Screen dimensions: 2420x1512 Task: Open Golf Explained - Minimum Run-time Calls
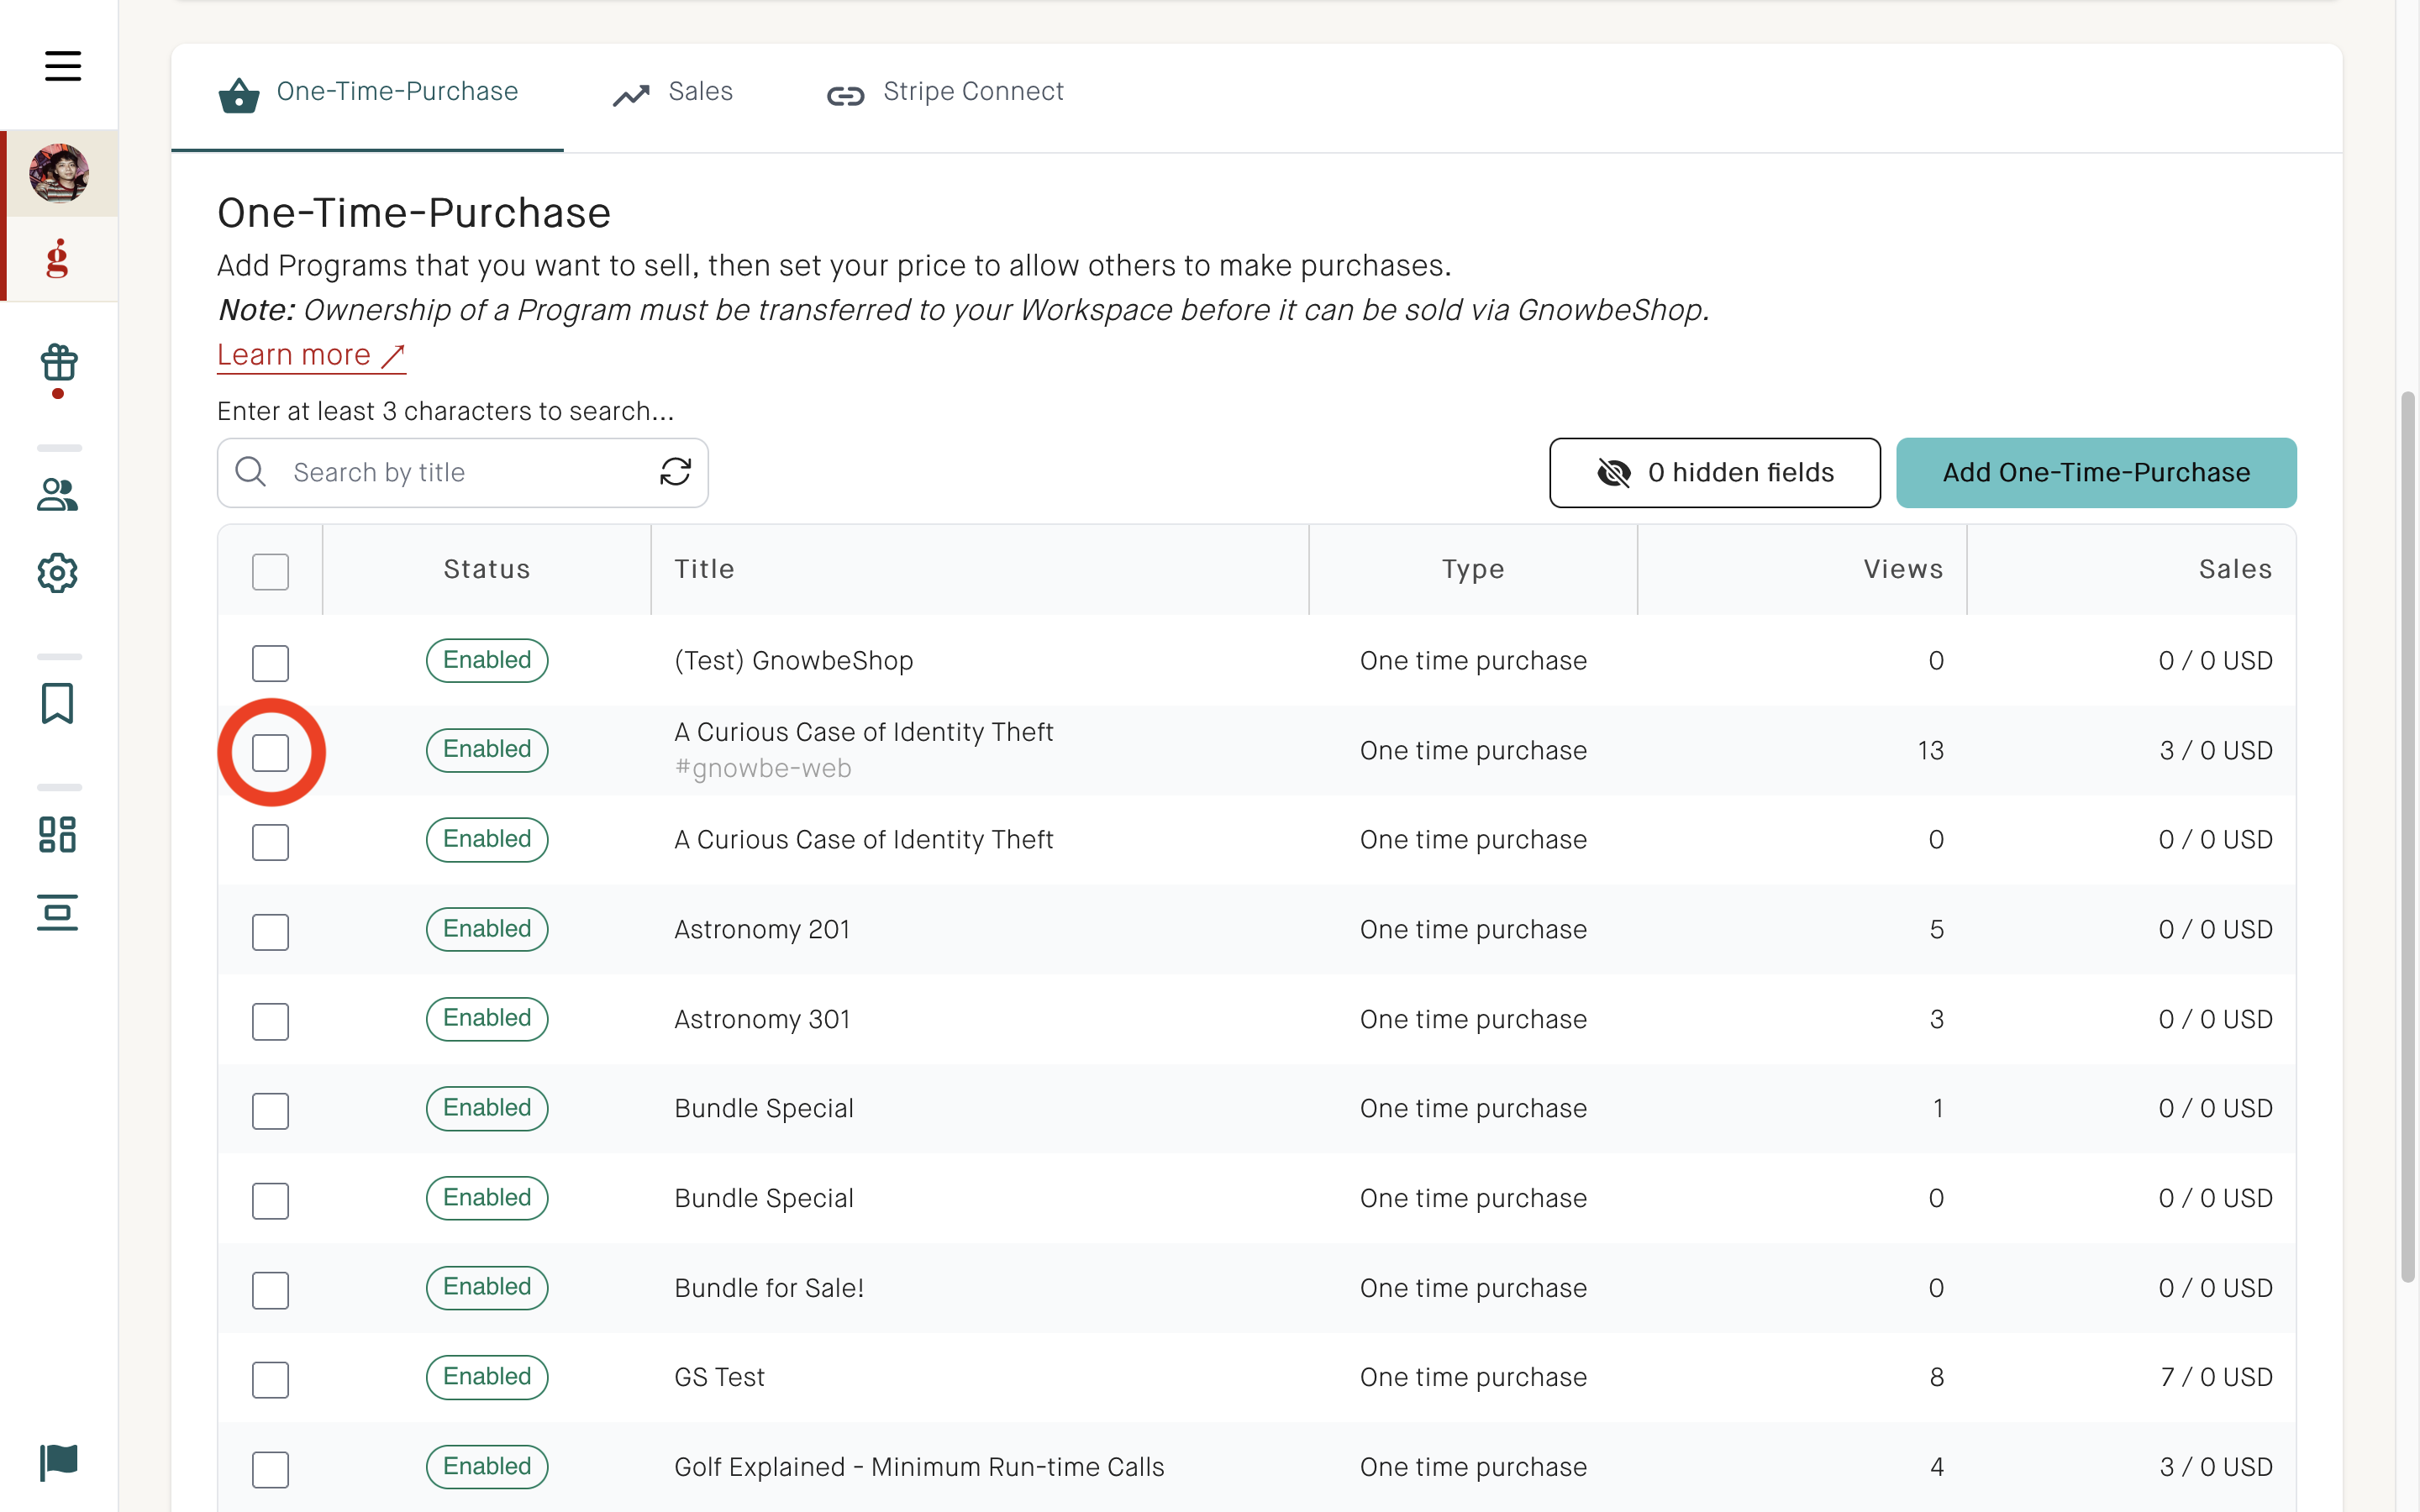(x=919, y=1467)
